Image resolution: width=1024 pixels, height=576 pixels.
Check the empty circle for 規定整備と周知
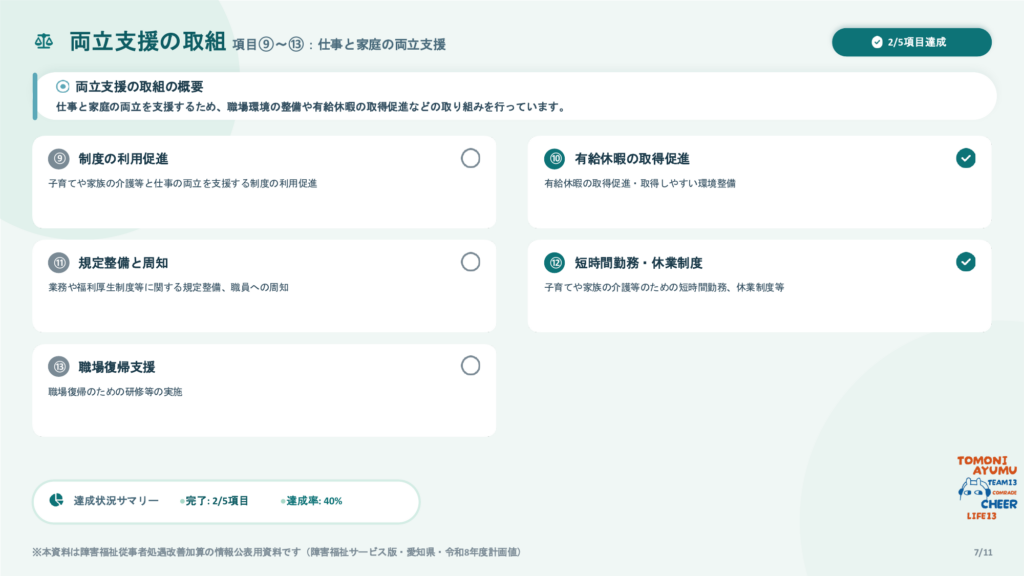[x=470, y=262]
